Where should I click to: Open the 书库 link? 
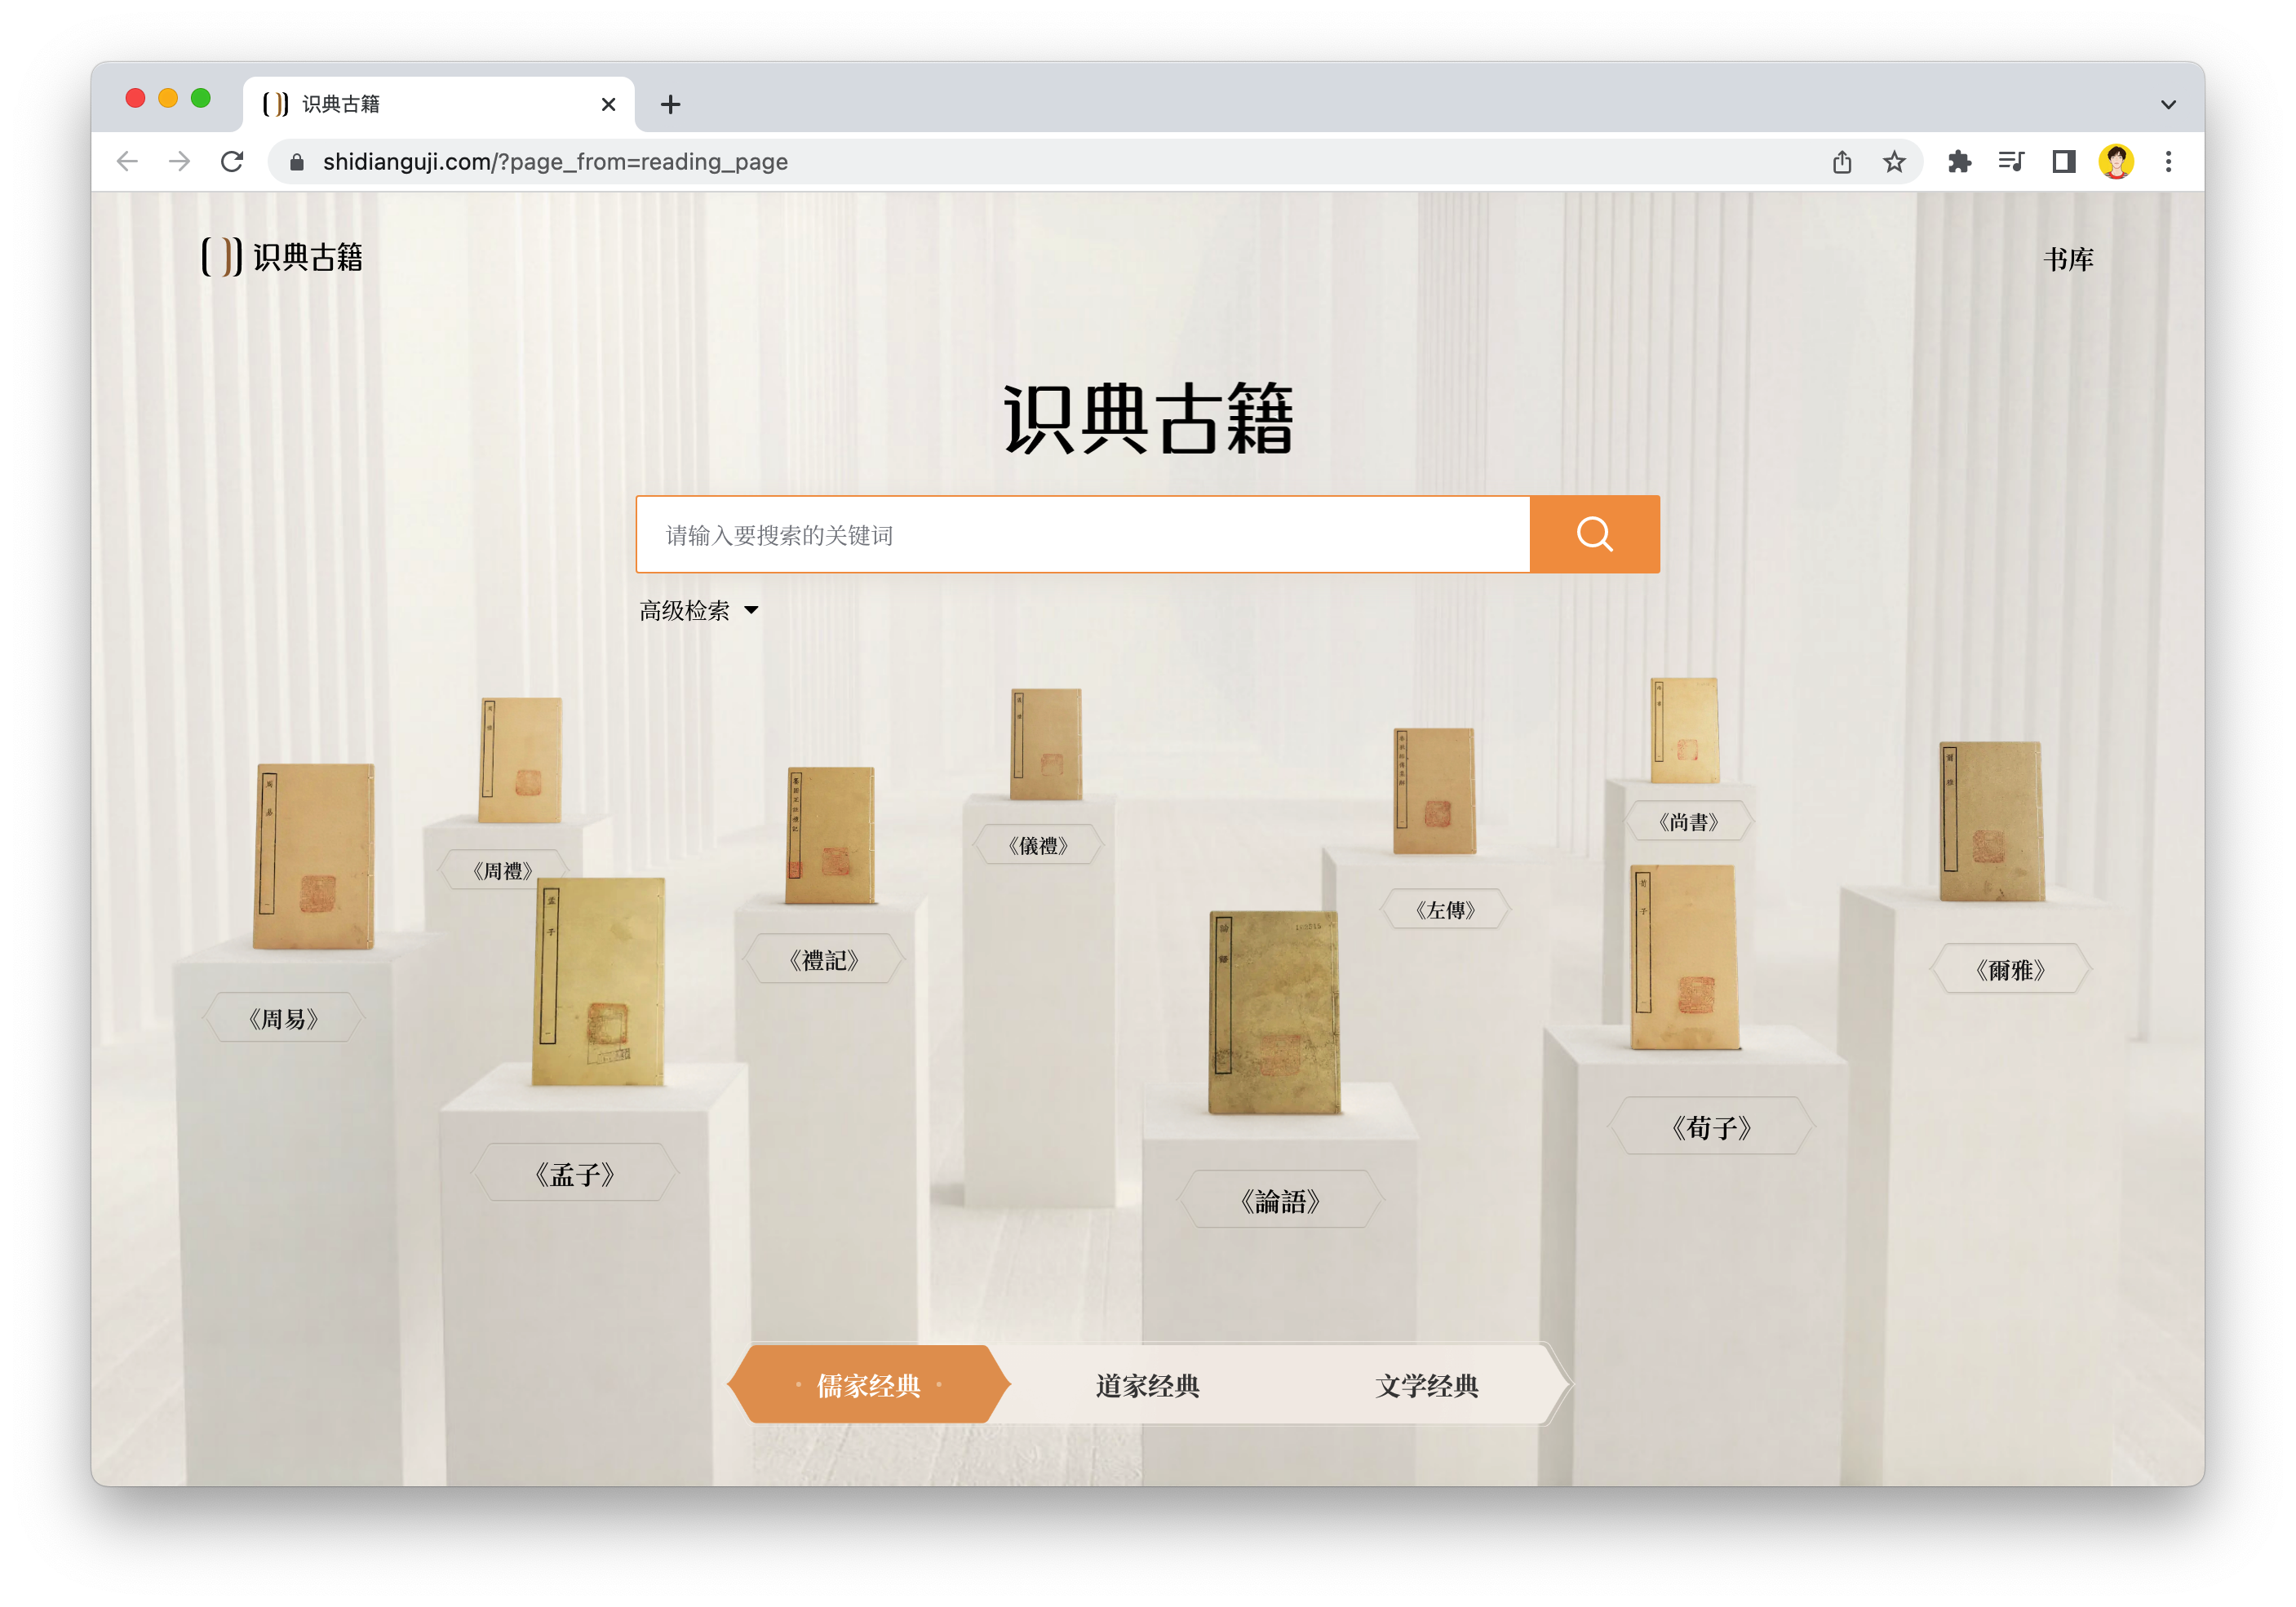click(x=2067, y=259)
